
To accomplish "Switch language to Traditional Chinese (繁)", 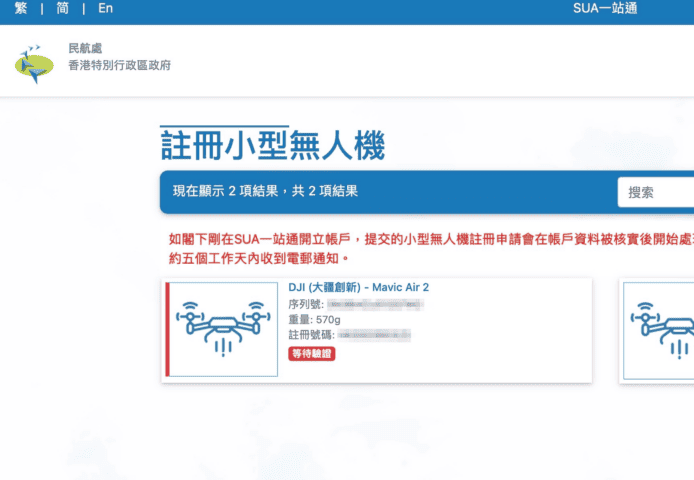I will 21,9.
